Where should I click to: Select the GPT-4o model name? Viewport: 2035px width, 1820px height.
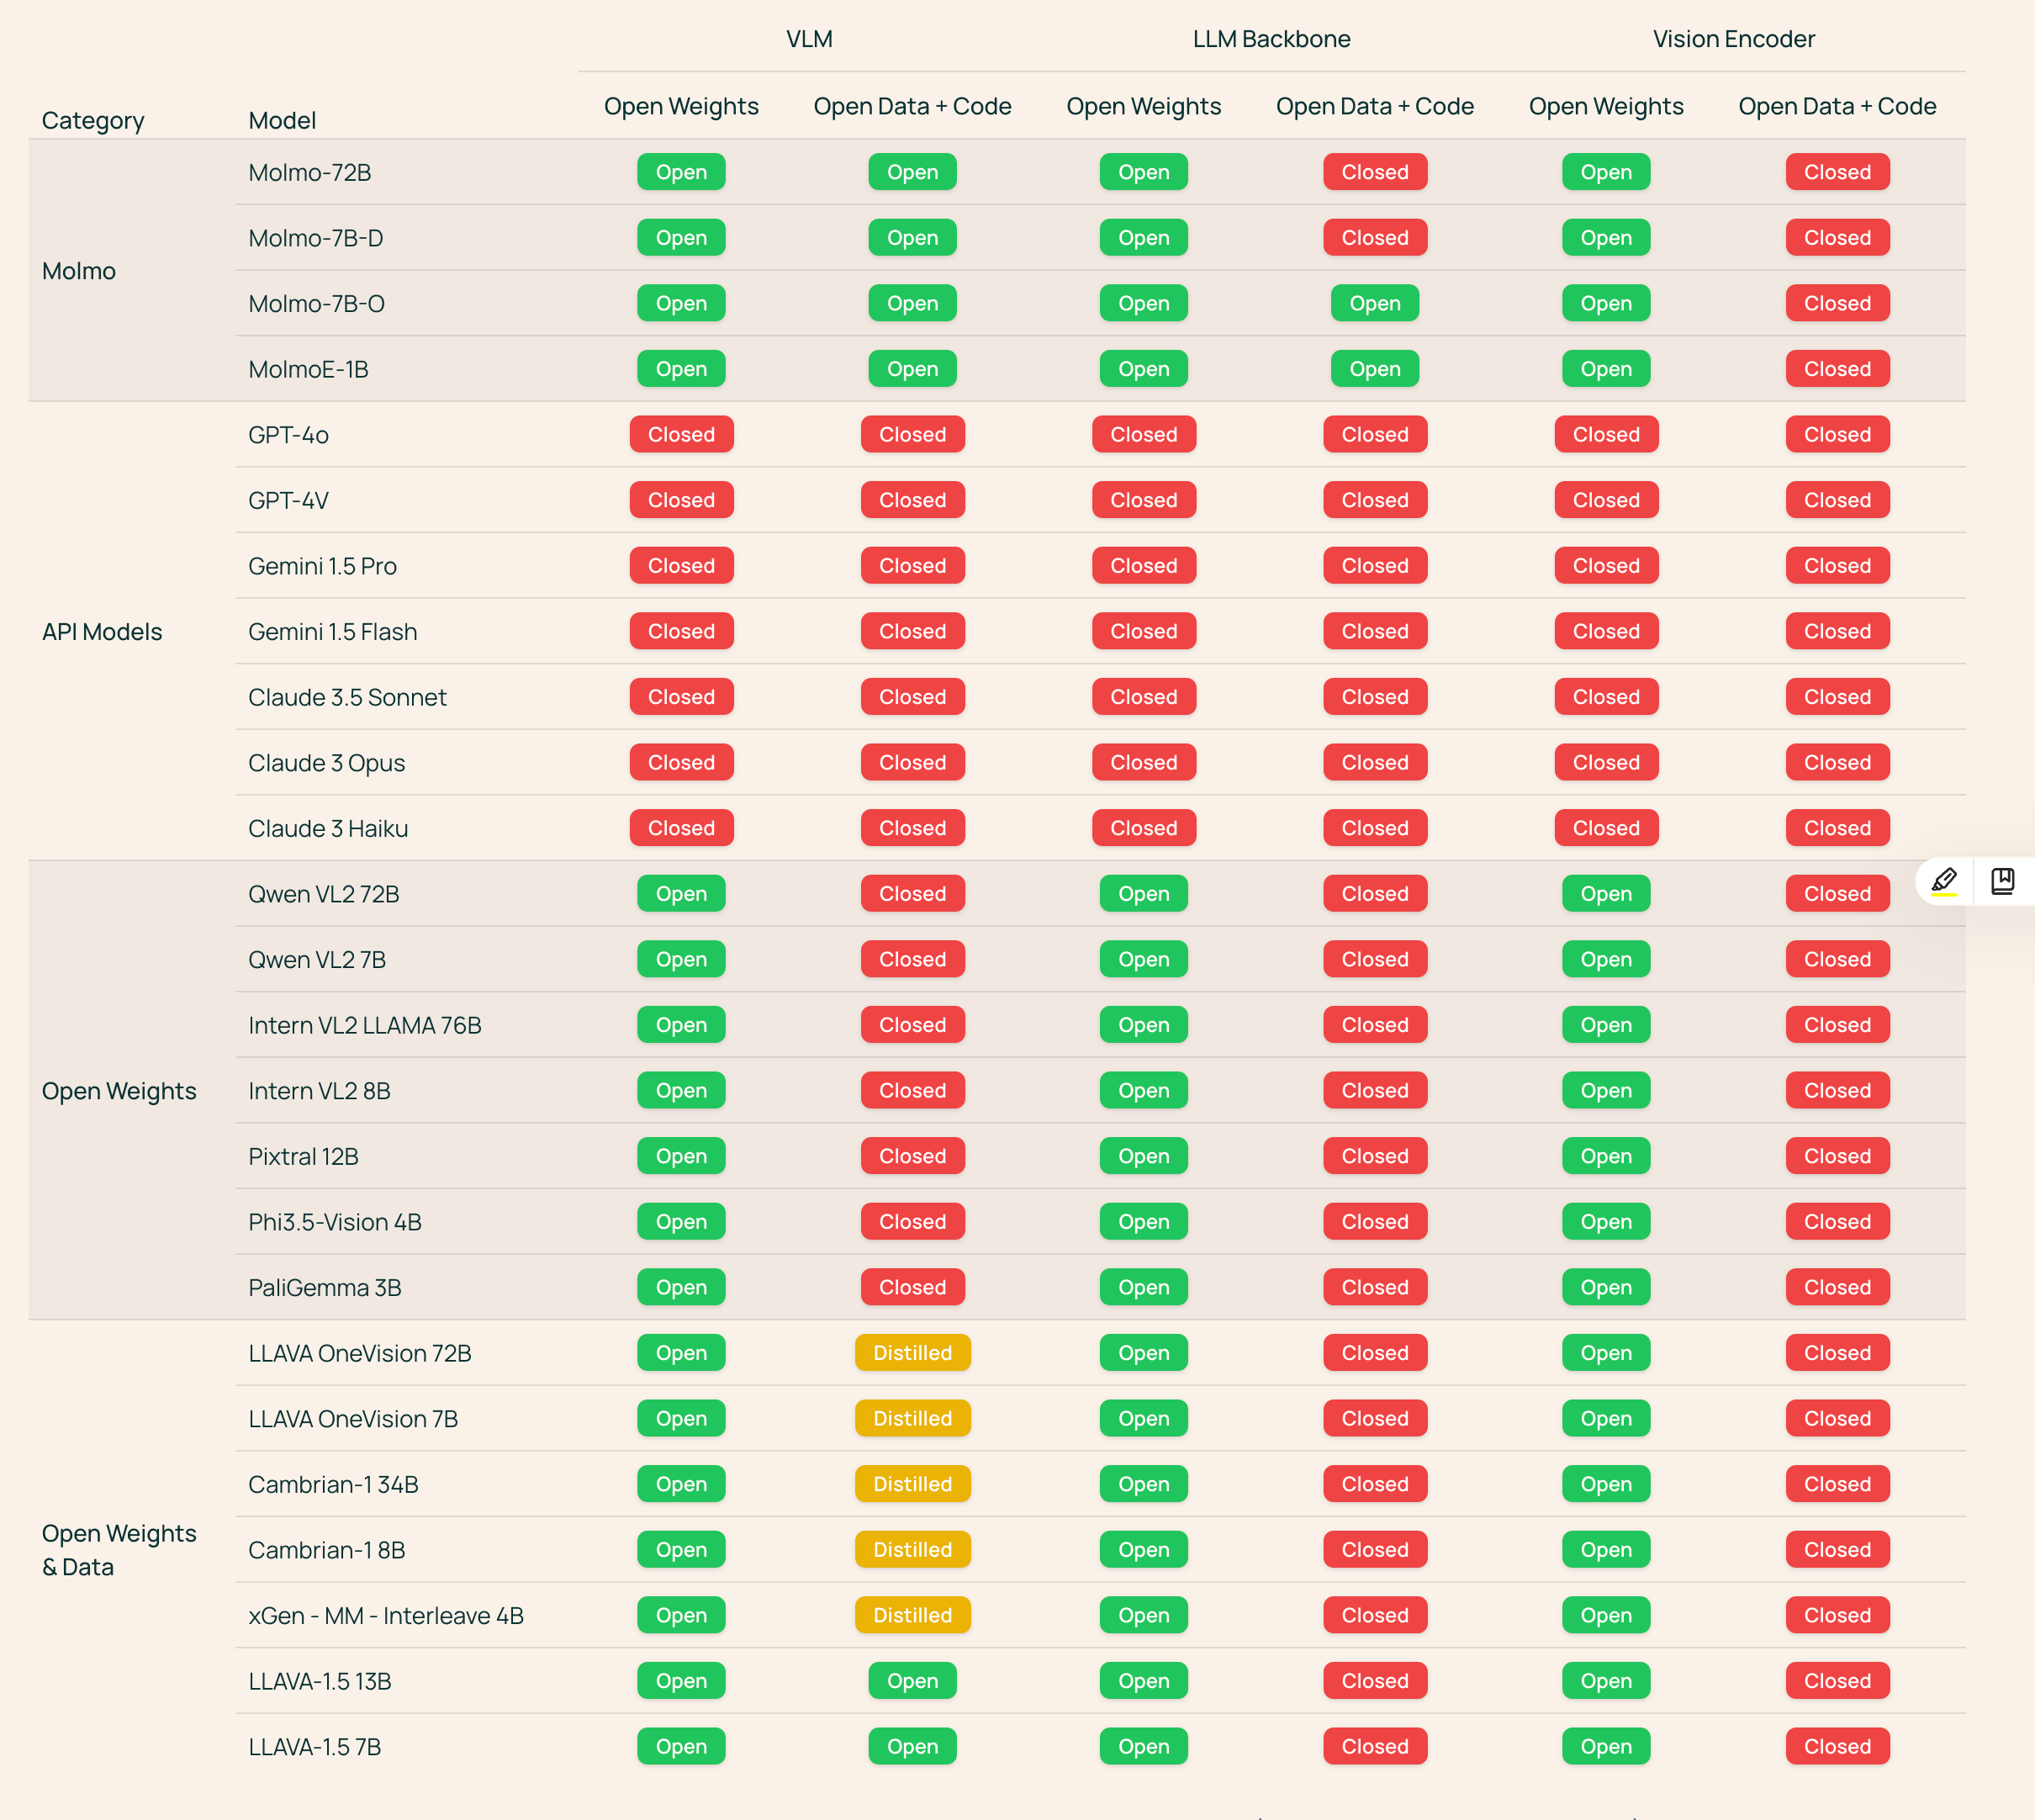[288, 435]
